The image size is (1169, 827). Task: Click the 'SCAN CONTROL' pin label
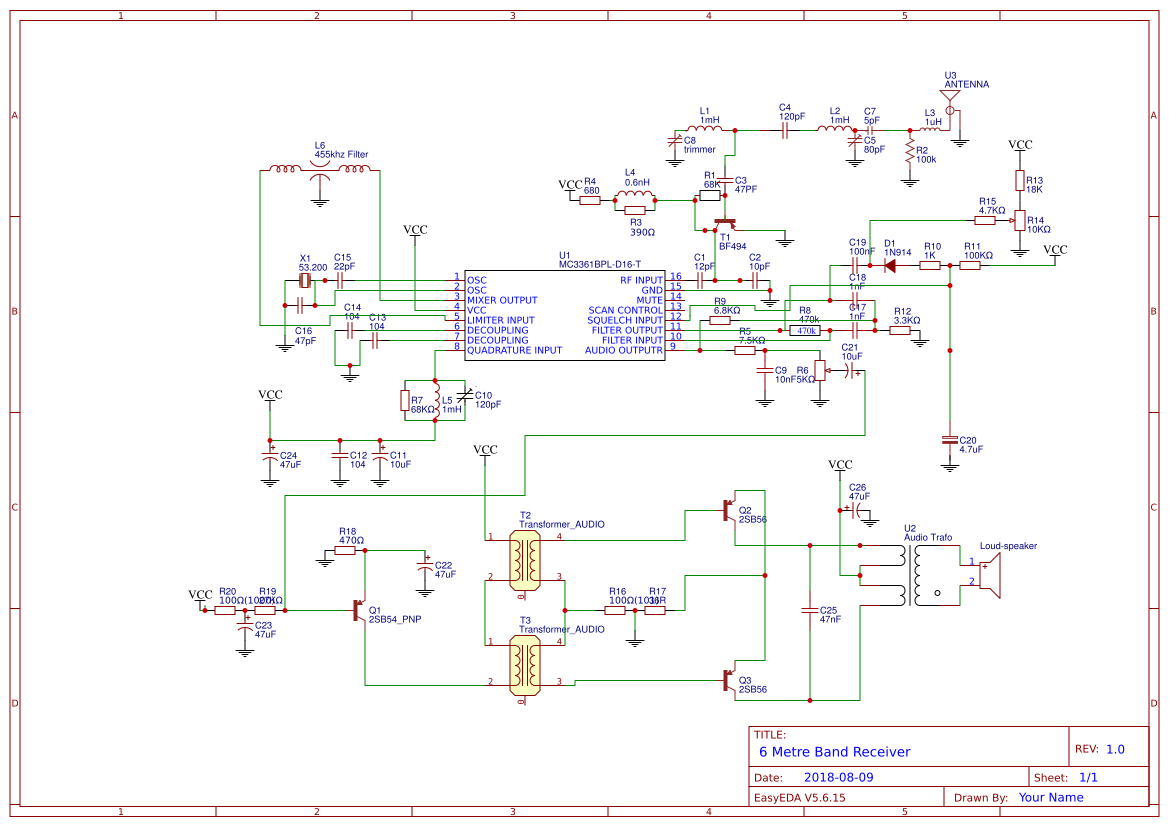point(625,310)
